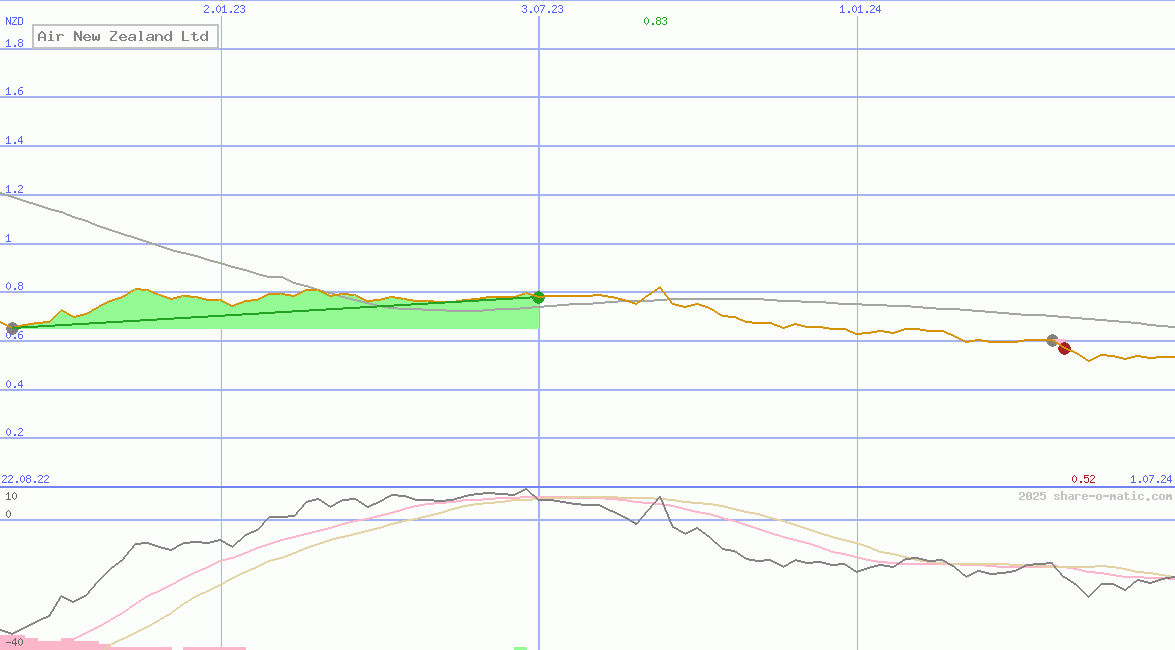The width and height of the screenshot is (1175, 650).
Task: Click the 2.01.23 date label
Action: tap(224, 9)
